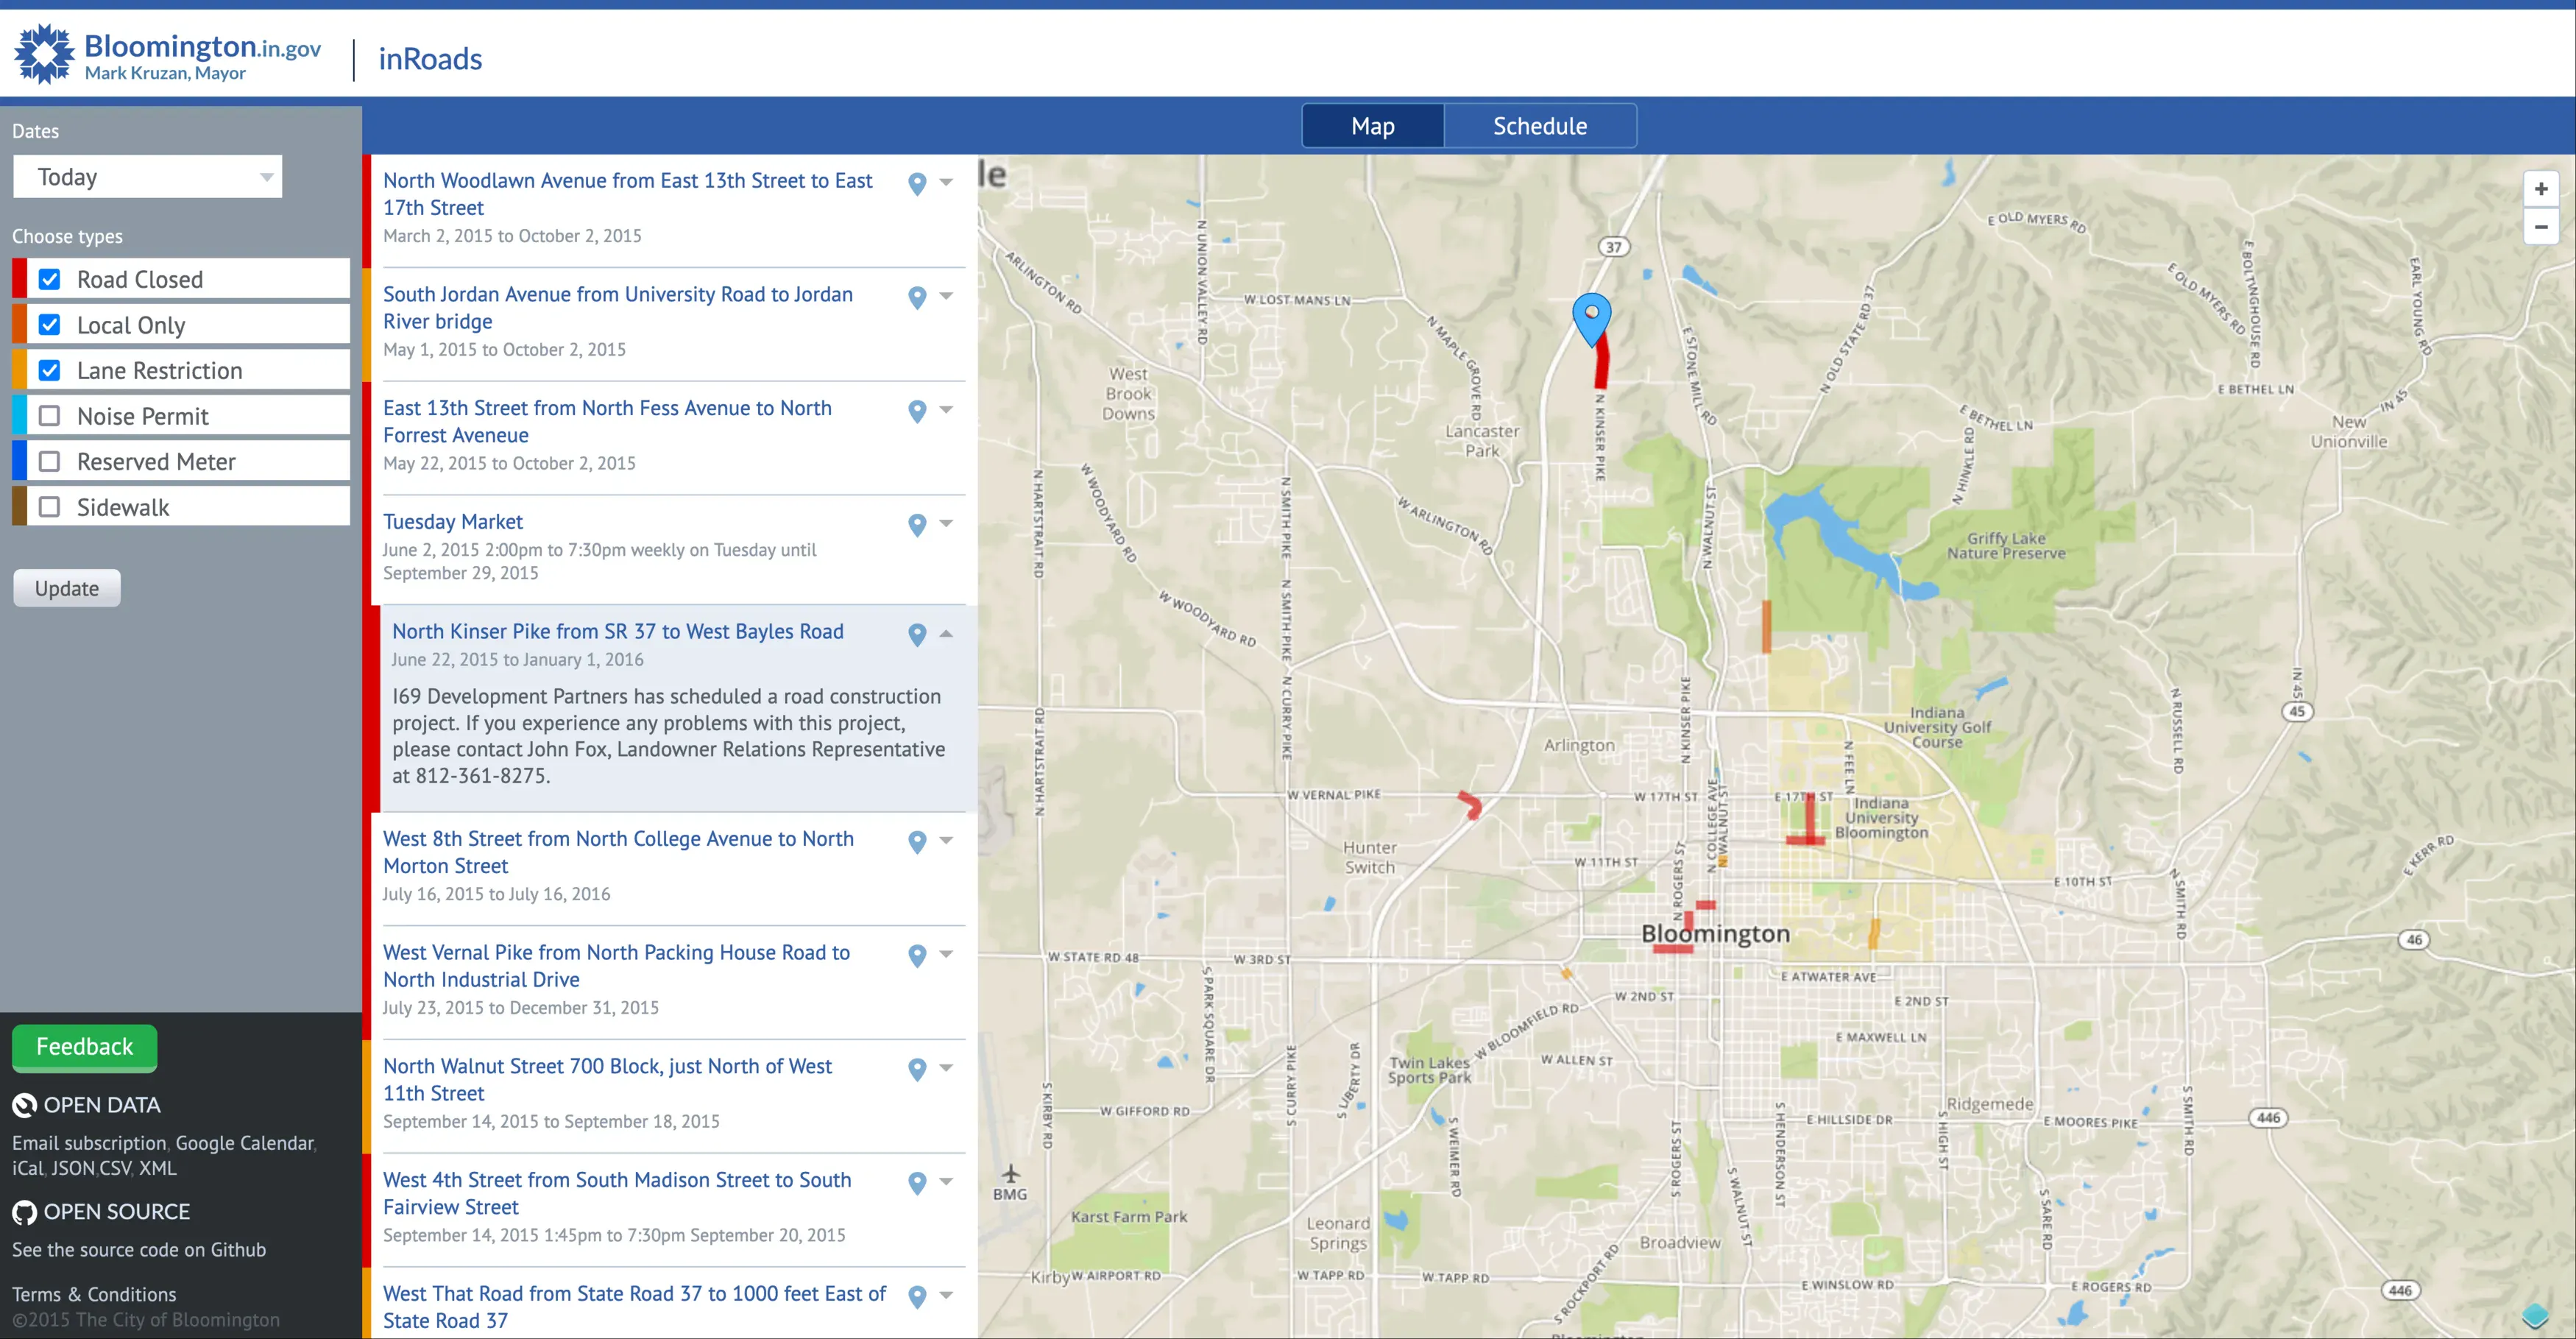Screen dimensions: 2576x1339
Task: Enable the Noise Permit checkbox
Action: 50,416
